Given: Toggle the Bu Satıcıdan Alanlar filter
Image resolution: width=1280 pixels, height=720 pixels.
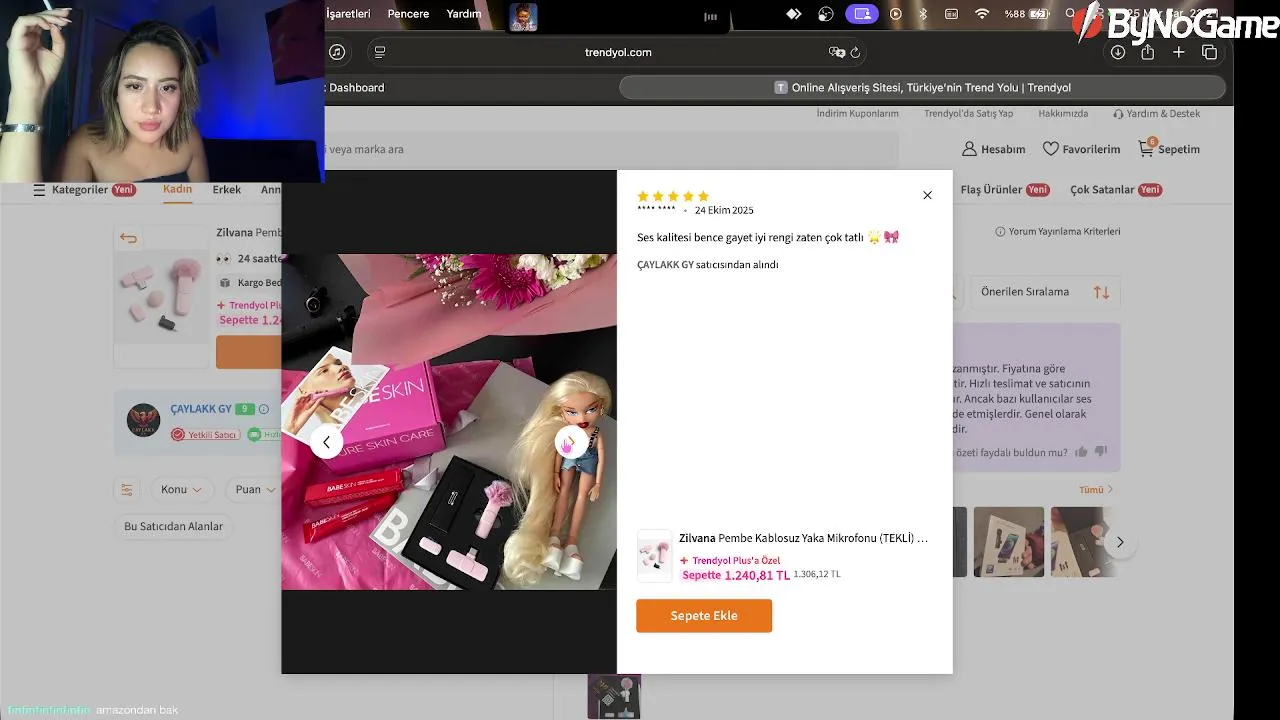Looking at the screenshot, I should [173, 527].
